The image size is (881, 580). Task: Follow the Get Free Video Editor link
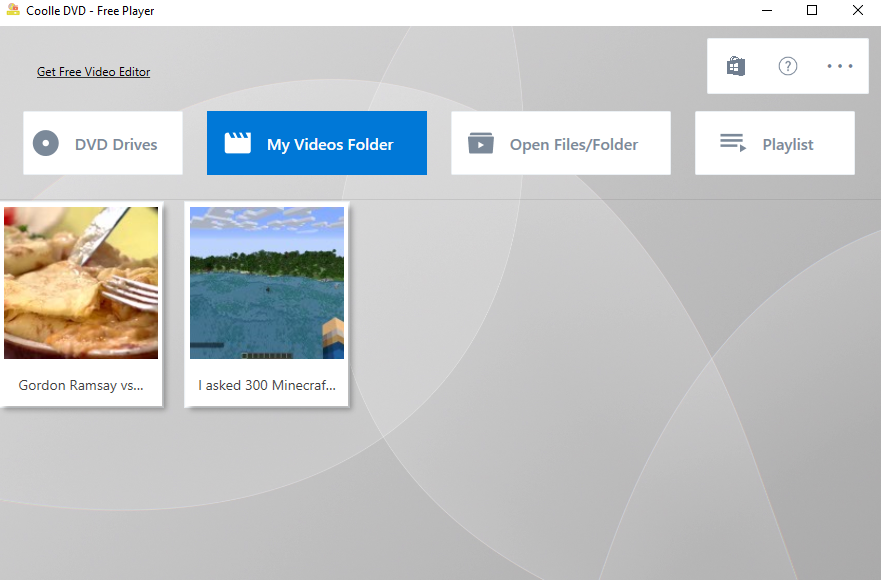[94, 72]
